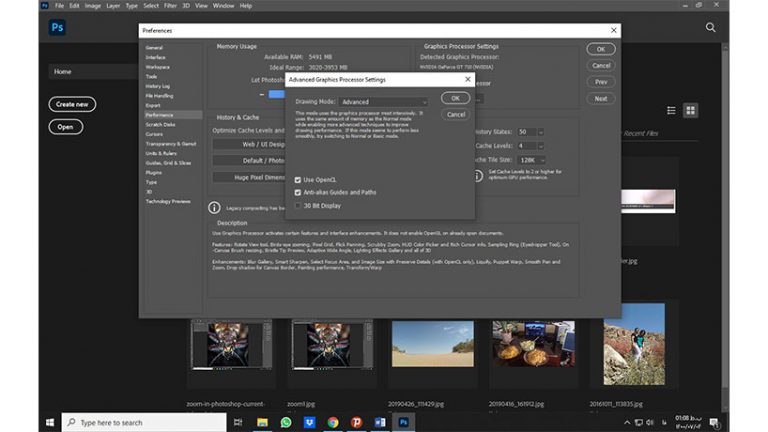Viewport: 768px width, 432px height.
Task: Click the Huge Pixel Dimensions button
Action: click(248, 177)
